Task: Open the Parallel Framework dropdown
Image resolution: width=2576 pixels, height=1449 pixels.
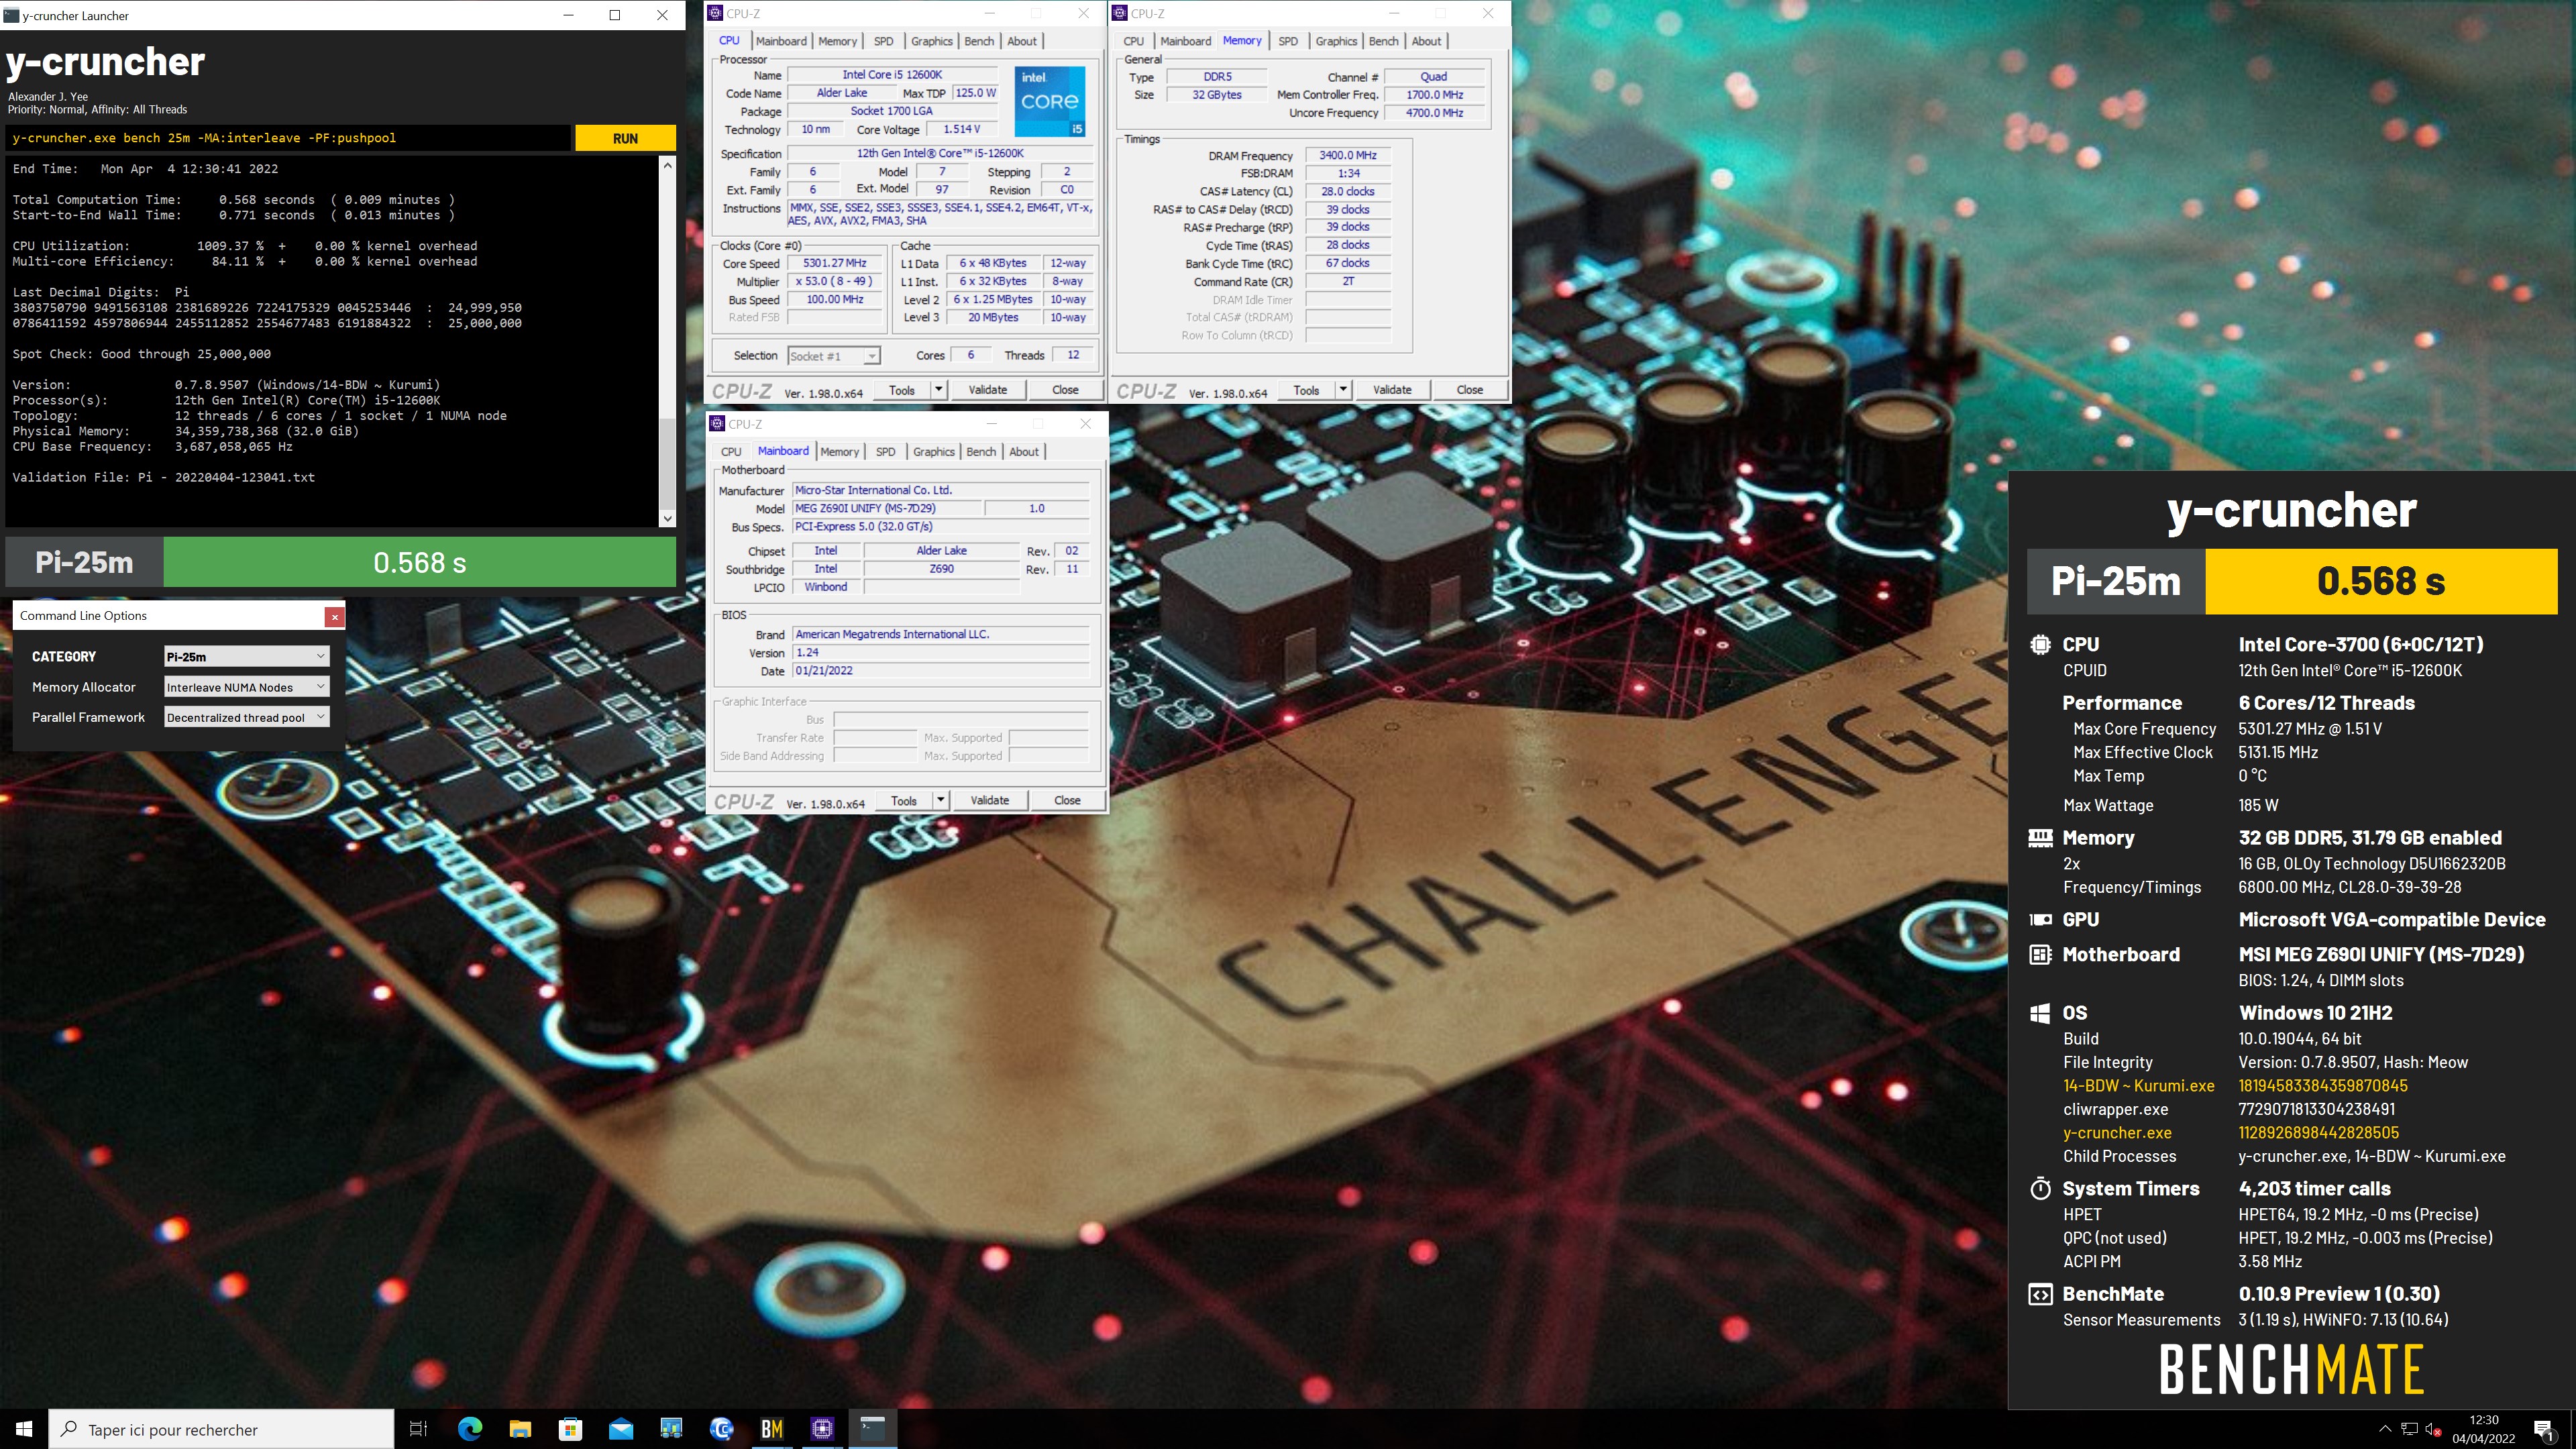Action: (x=247, y=717)
